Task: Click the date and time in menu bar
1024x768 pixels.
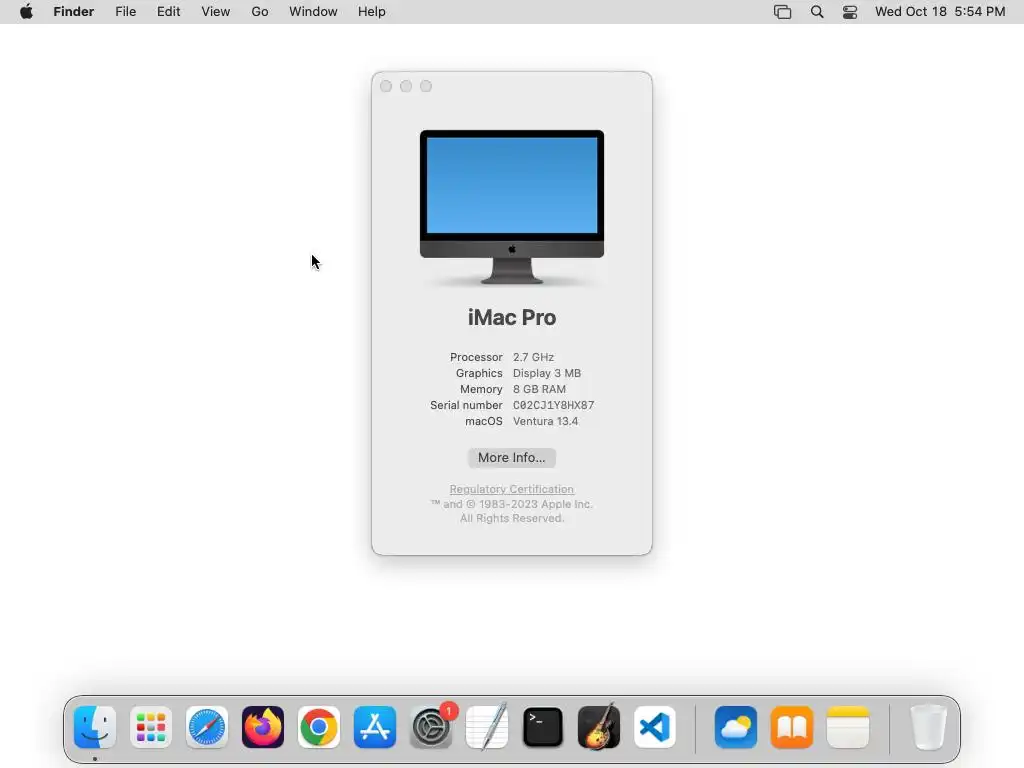Action: 940,12
